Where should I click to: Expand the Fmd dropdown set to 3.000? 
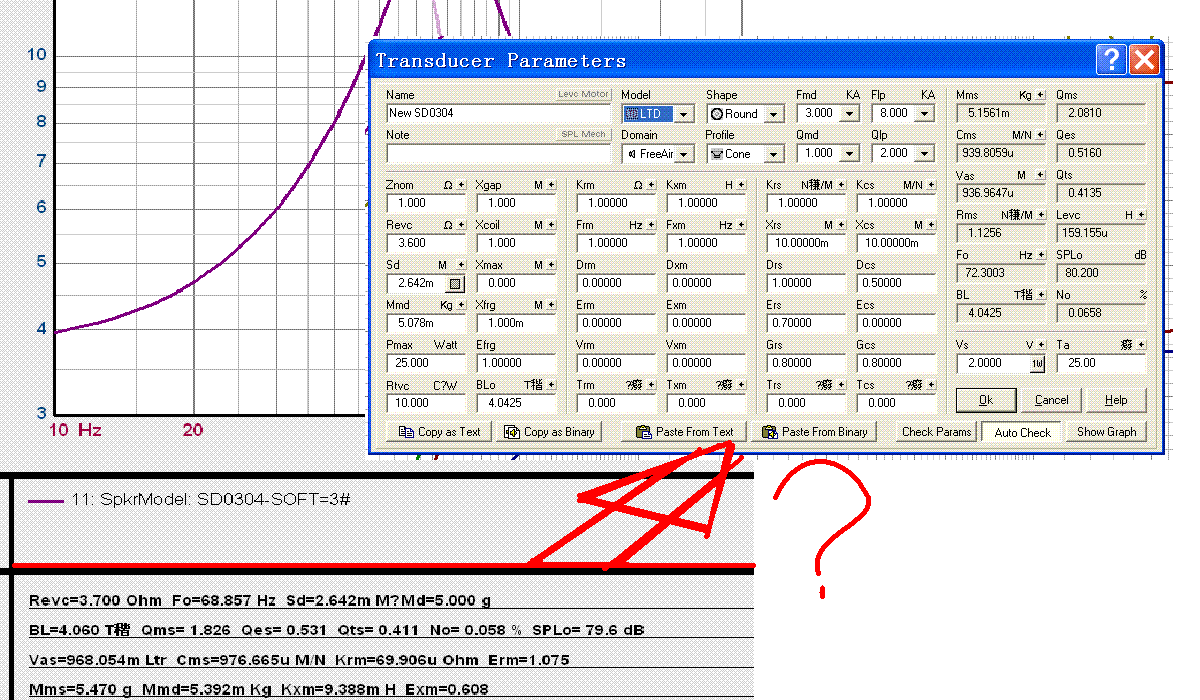click(850, 114)
